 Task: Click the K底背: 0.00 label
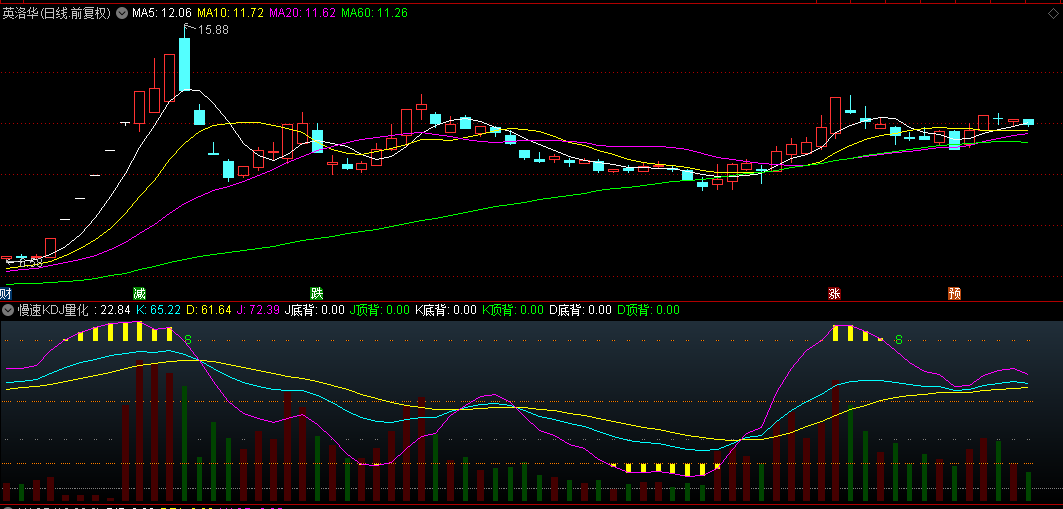(446, 310)
